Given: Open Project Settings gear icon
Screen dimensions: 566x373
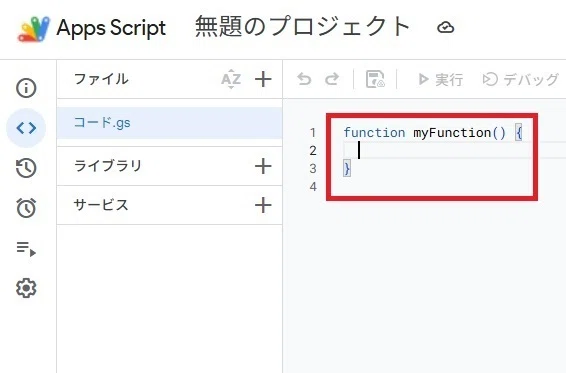Looking at the screenshot, I should point(26,288).
